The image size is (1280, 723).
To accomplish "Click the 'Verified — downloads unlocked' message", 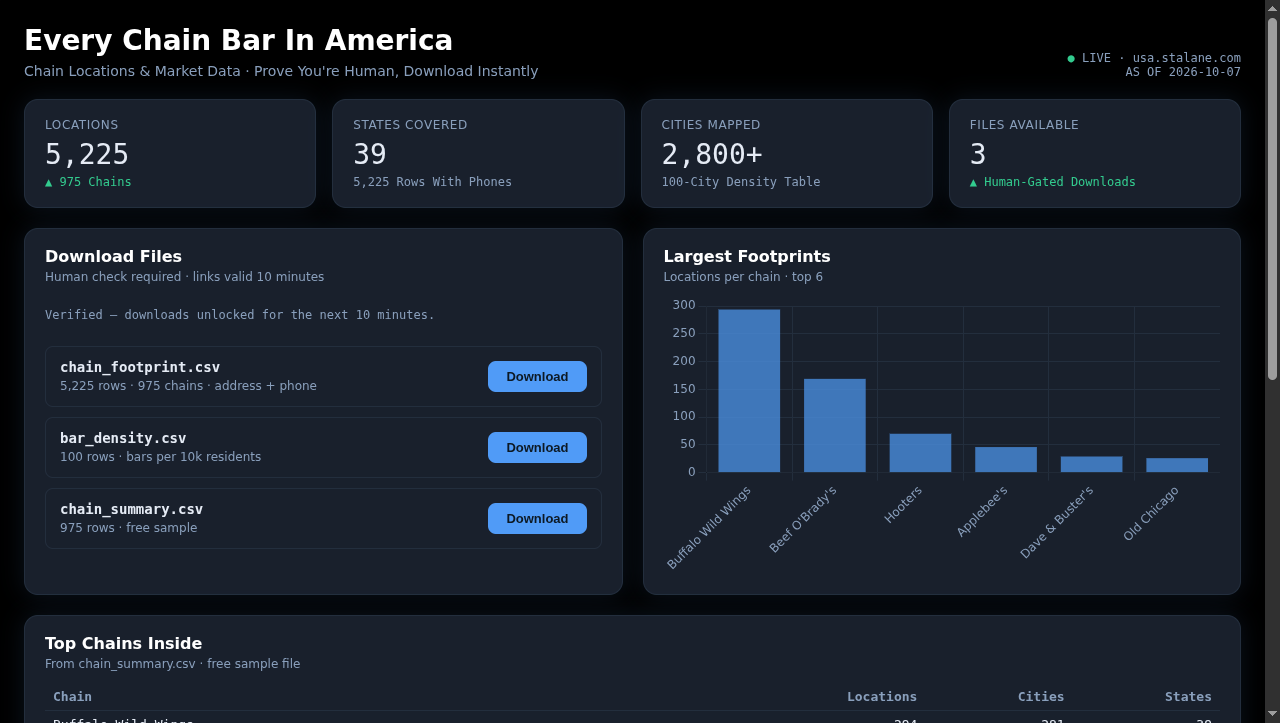I will pyautogui.click(x=240, y=315).
